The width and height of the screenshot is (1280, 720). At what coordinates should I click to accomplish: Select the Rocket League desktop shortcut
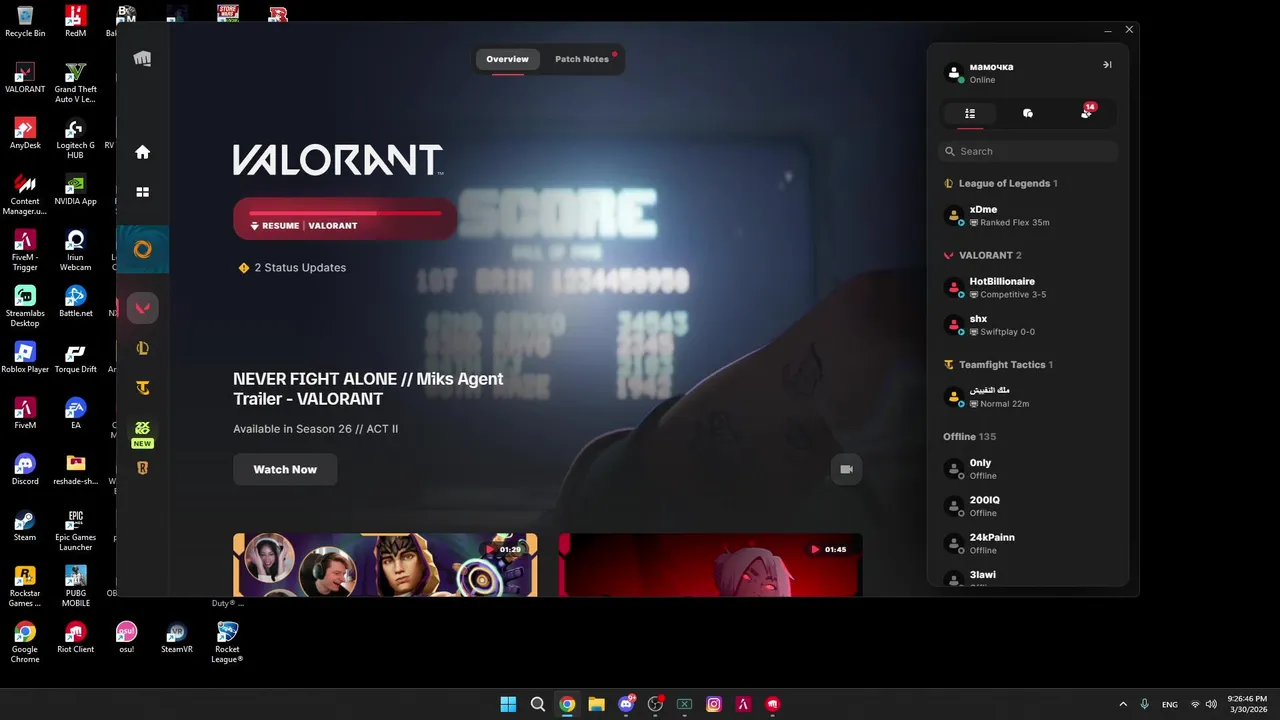[227, 642]
